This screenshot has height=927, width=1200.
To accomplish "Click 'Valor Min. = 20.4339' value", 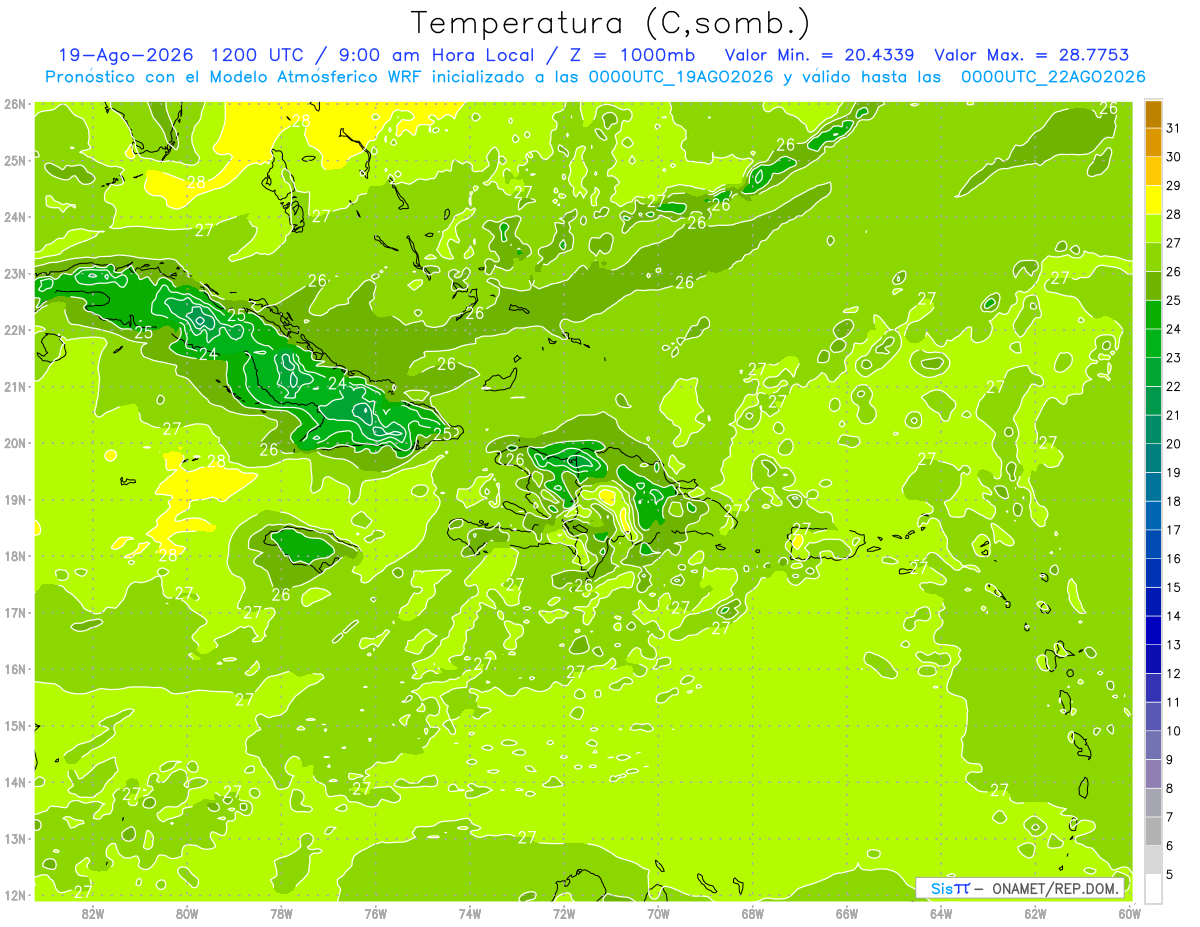I will pyautogui.click(x=820, y=55).
